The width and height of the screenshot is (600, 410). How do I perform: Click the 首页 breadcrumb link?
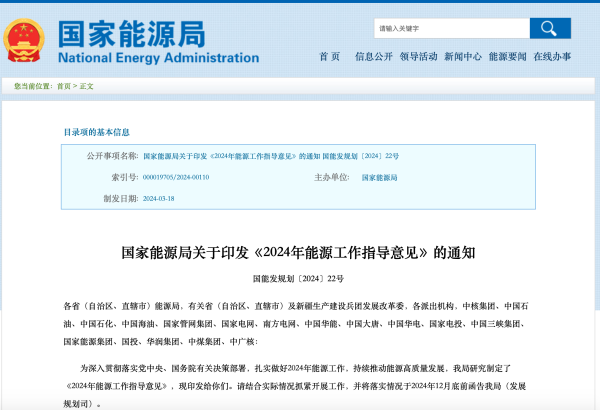pyautogui.click(x=63, y=87)
